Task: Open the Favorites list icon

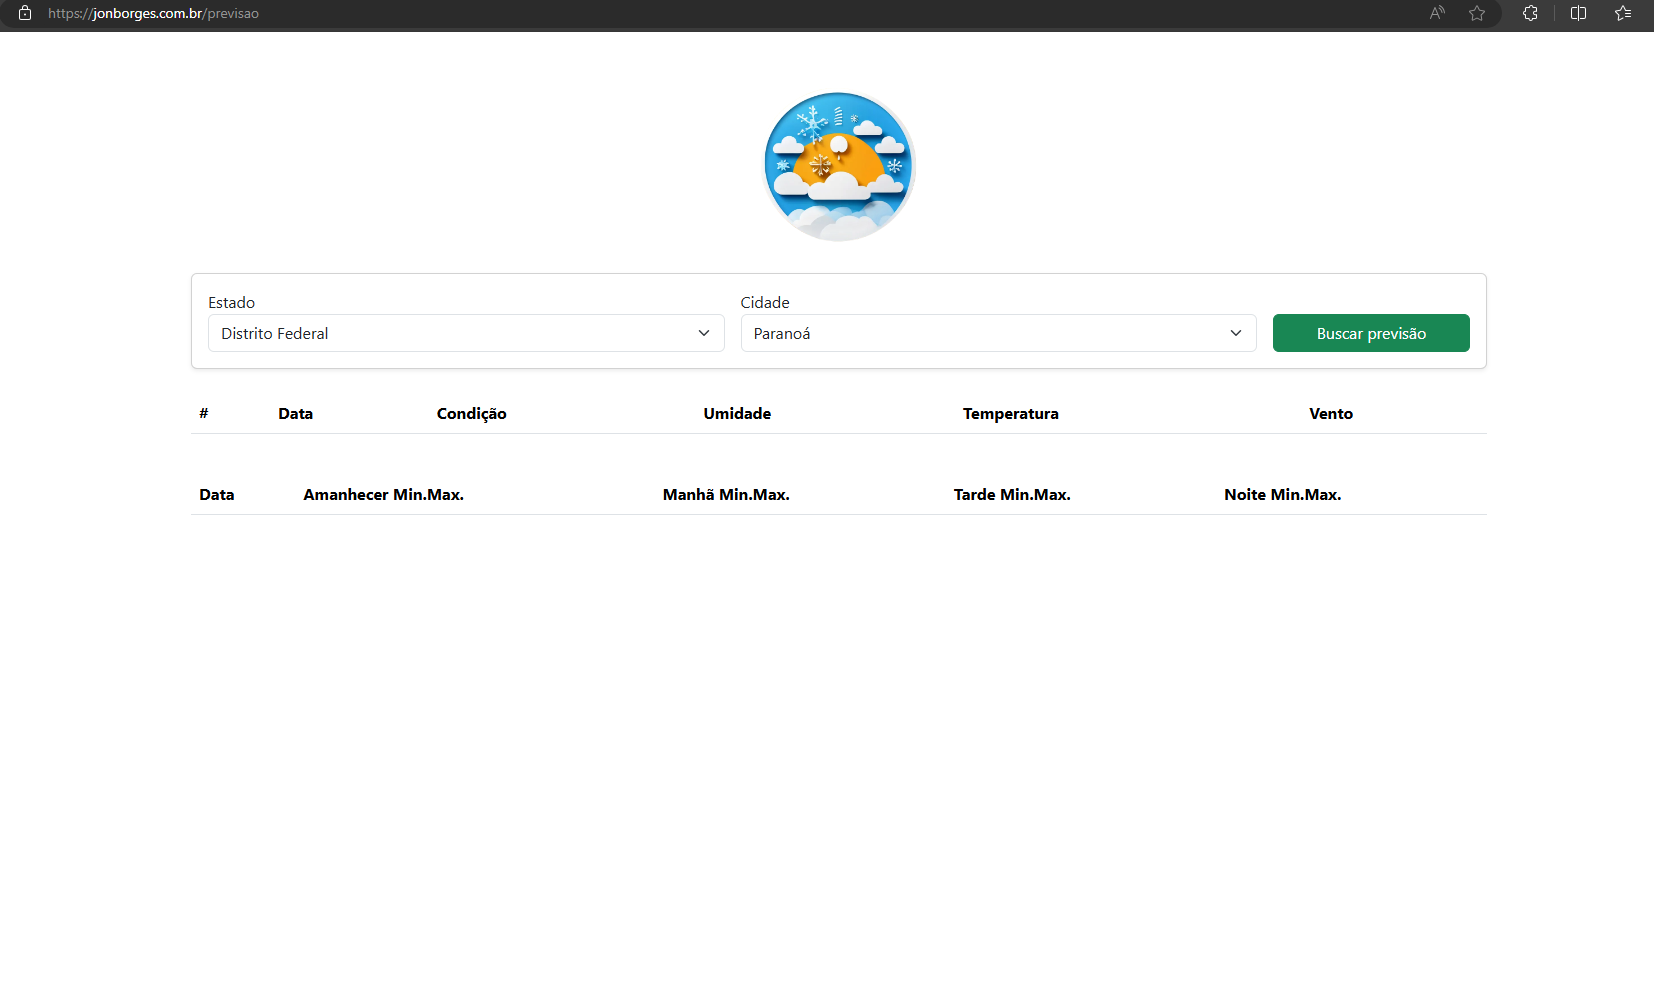Action: (x=1623, y=13)
